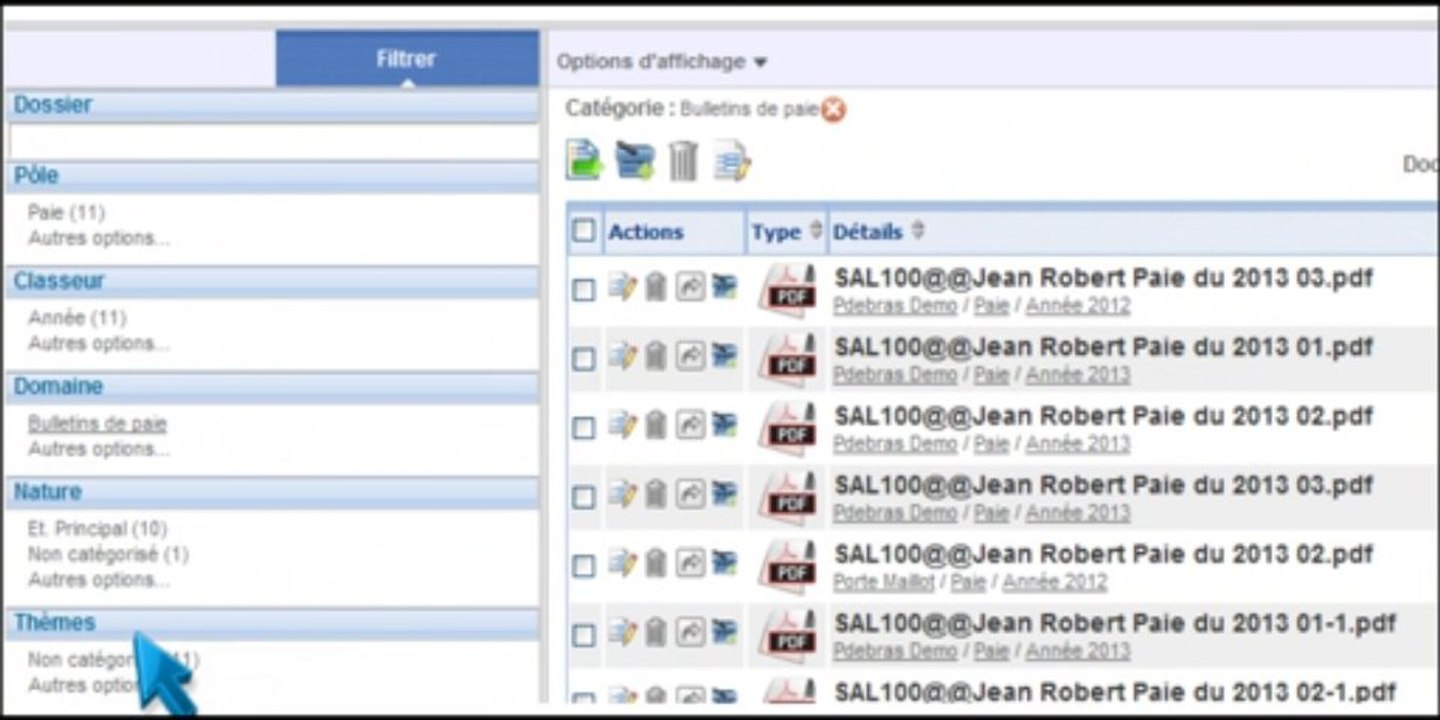Sort the table by the Type column
This screenshot has width=1440, height=720.
[788, 232]
